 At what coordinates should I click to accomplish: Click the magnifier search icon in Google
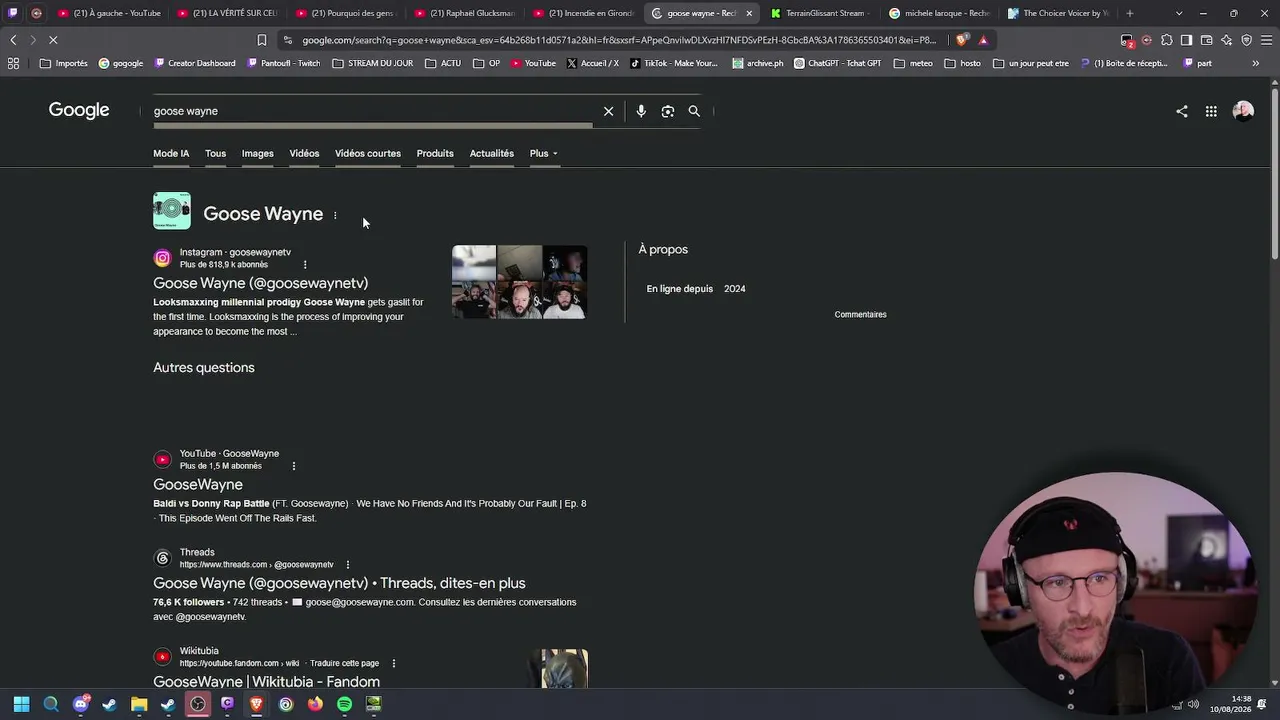click(694, 111)
